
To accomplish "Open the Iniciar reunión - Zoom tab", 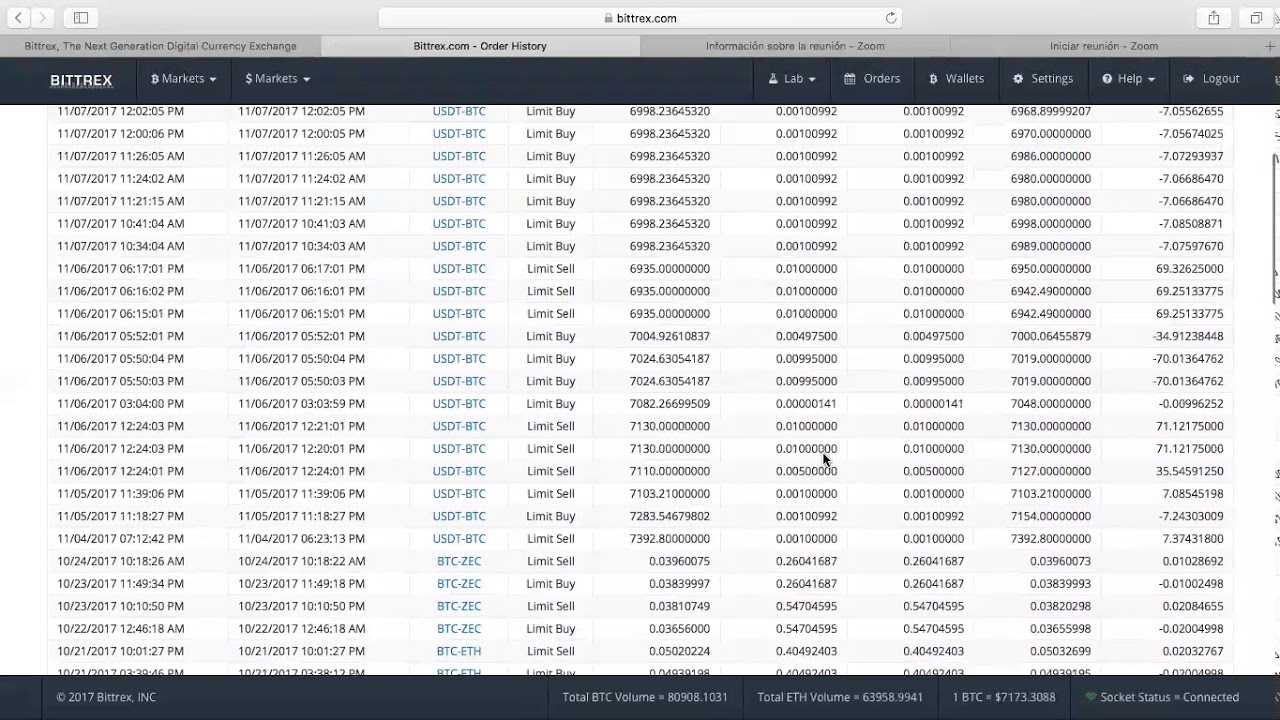I will [1104, 46].
